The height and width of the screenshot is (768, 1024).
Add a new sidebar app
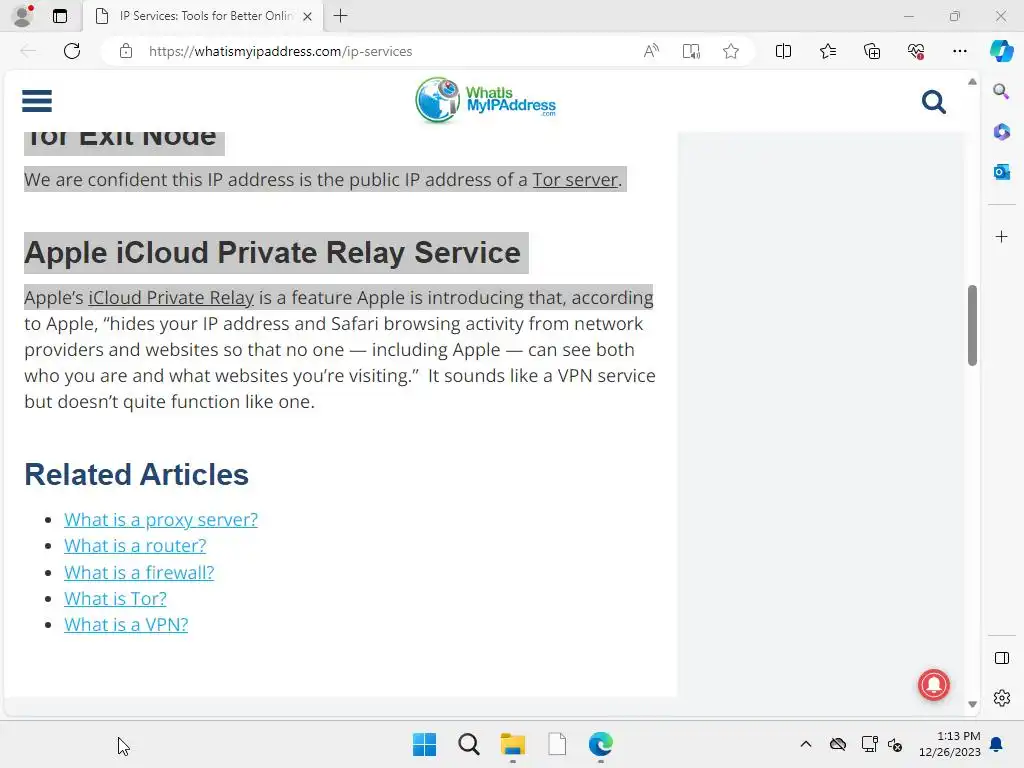1001,236
